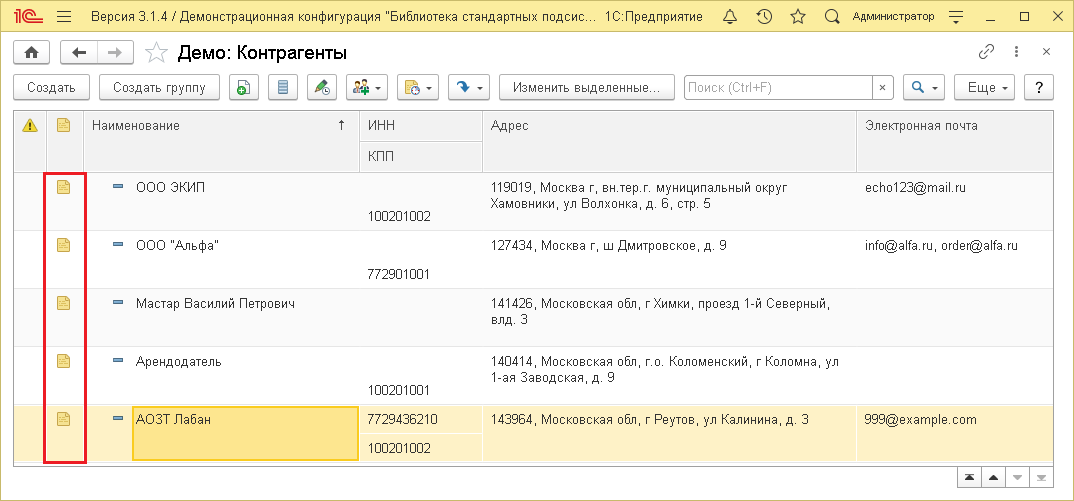This screenshot has width=1074, height=501.
Task: Select Мастар Василий Петрович row
Action: point(534,317)
